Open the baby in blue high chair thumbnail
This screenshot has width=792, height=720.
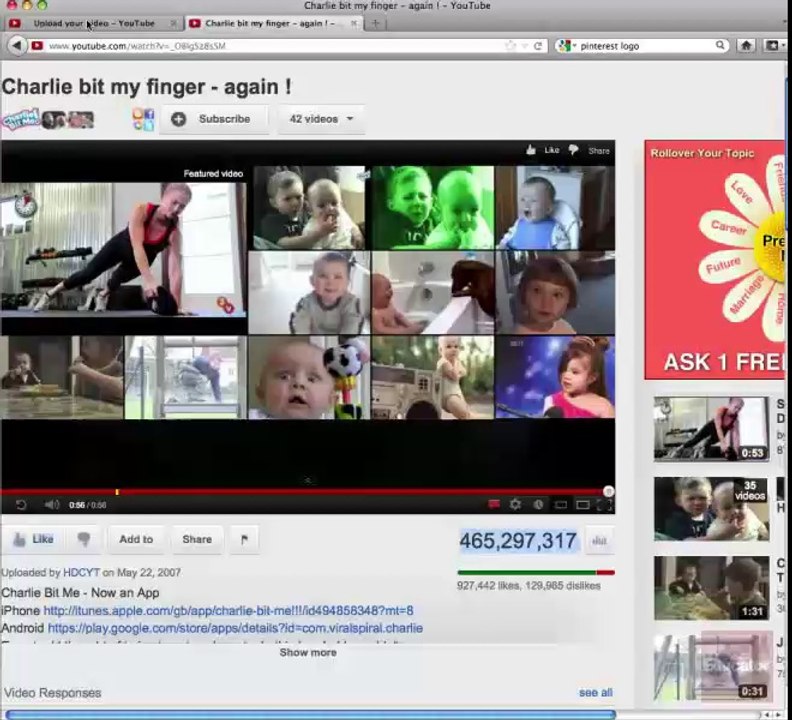(x=555, y=207)
